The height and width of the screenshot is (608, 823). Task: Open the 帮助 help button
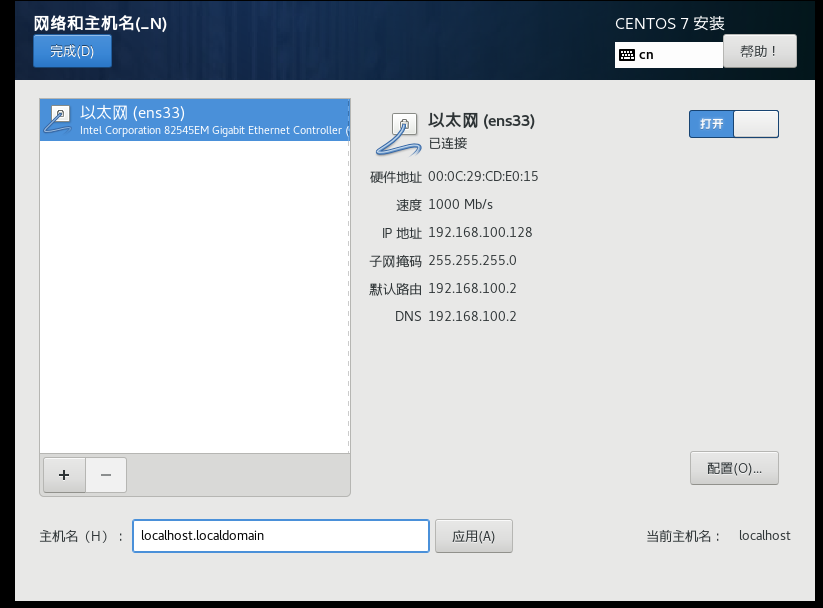click(x=759, y=51)
